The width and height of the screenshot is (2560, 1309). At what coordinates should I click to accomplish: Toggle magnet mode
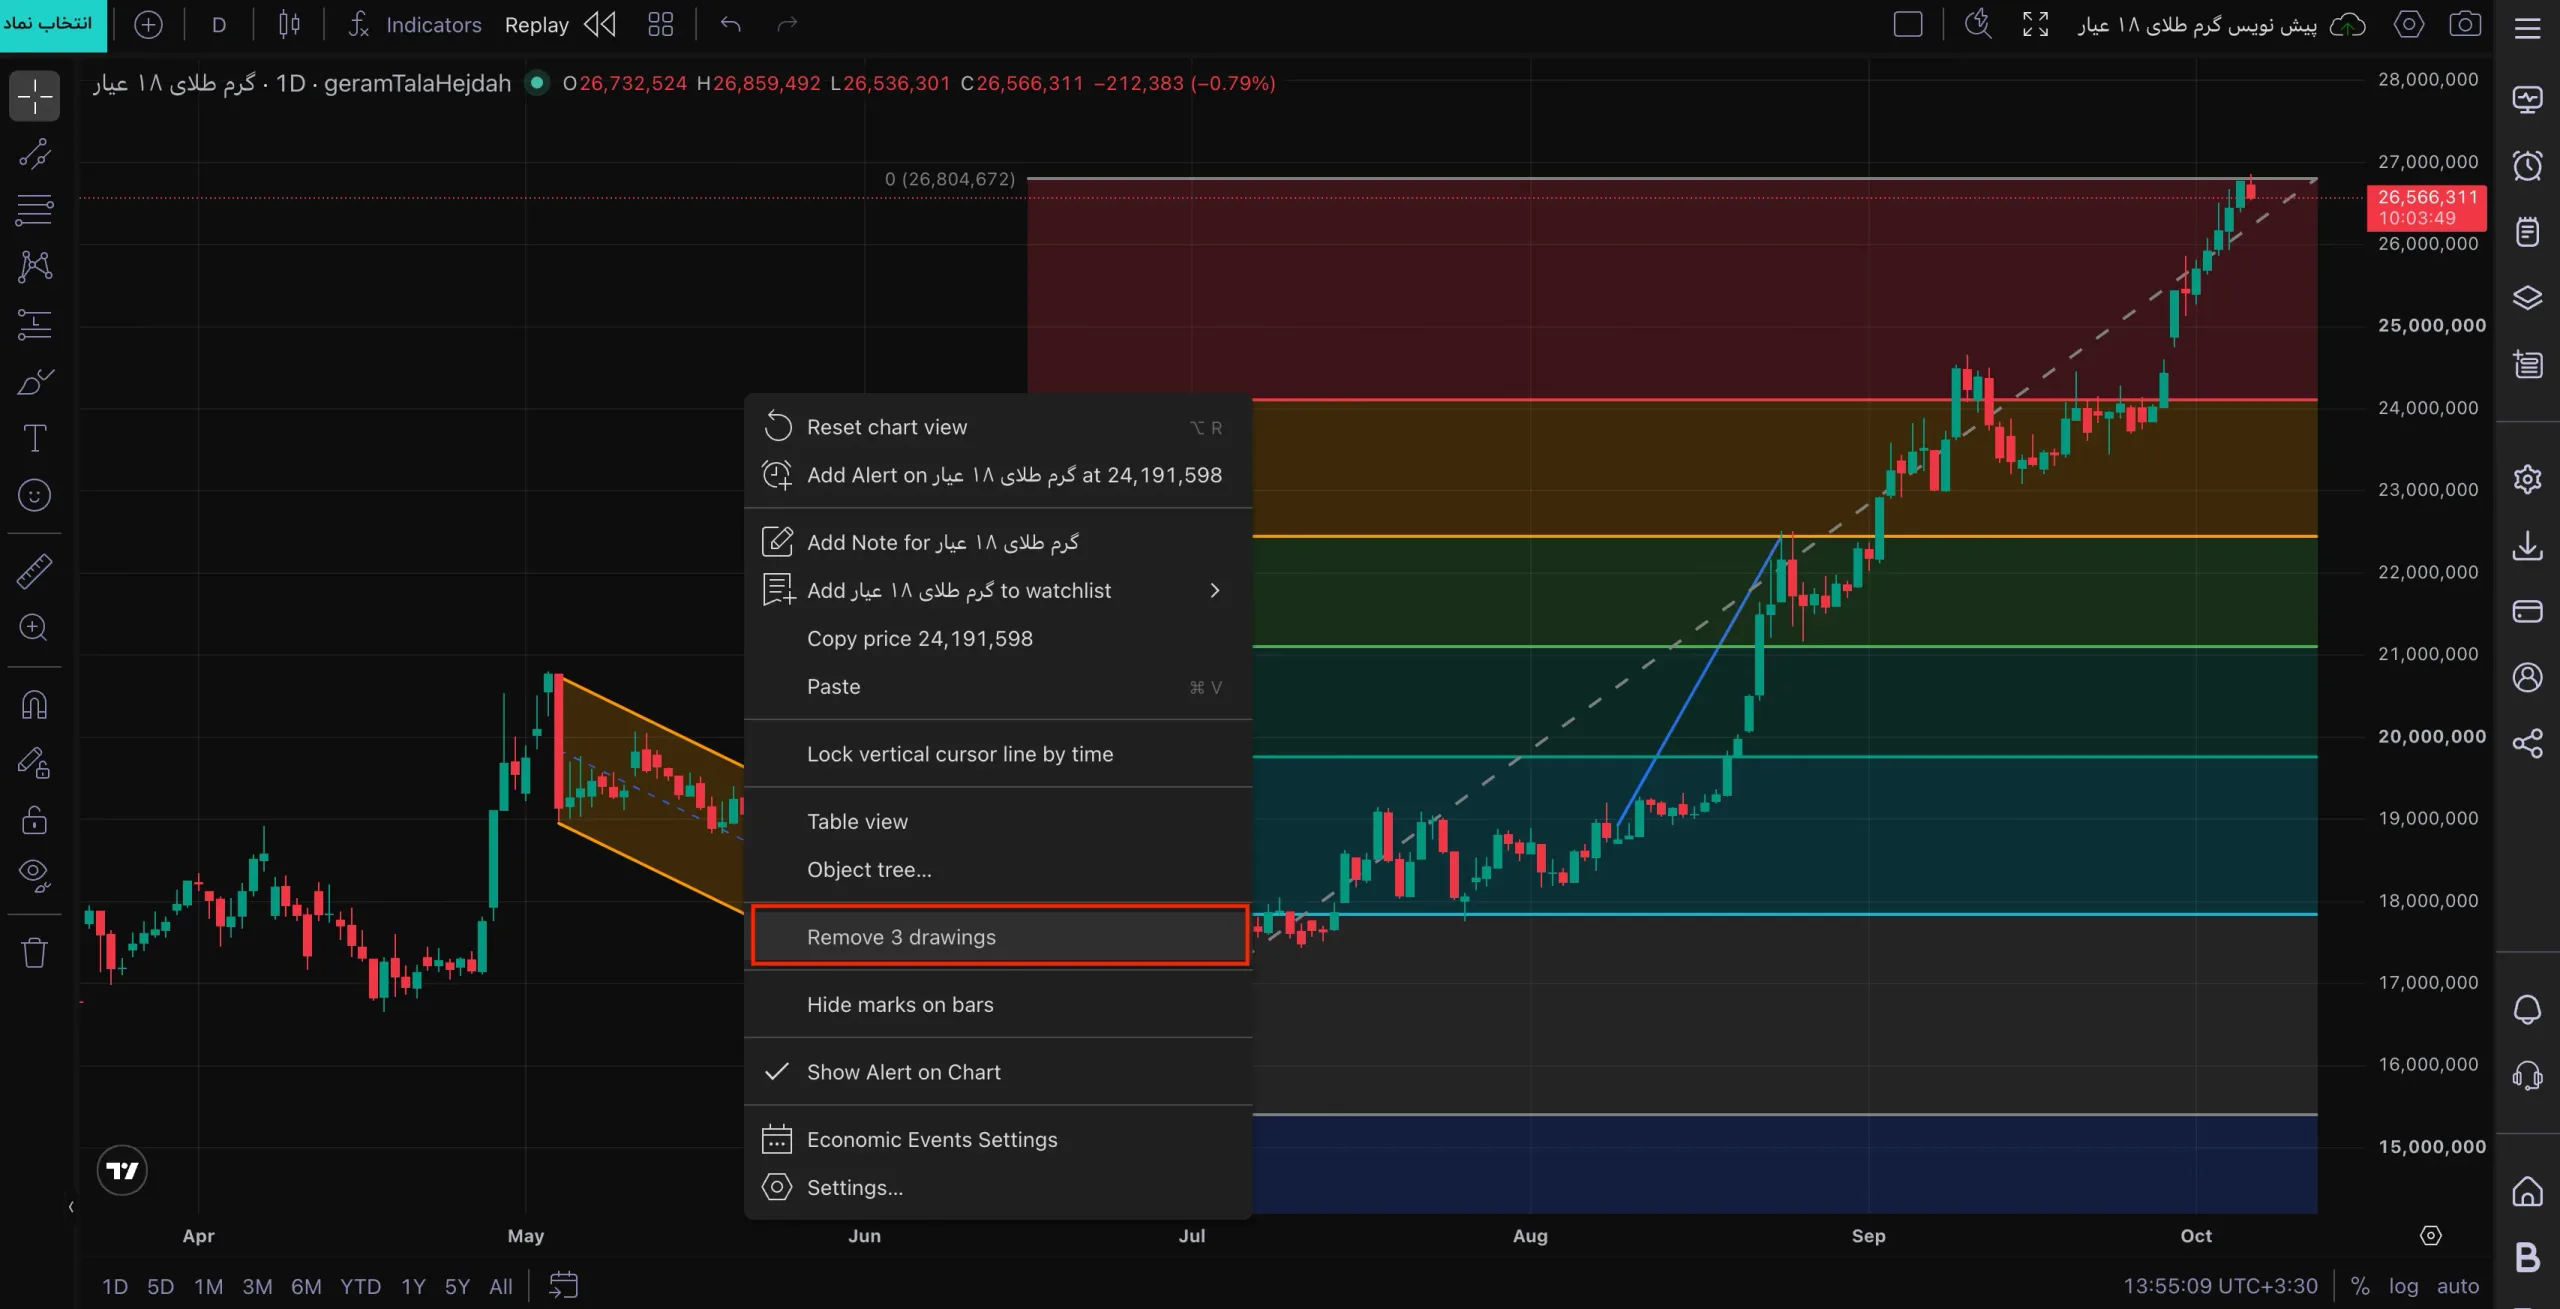34,704
